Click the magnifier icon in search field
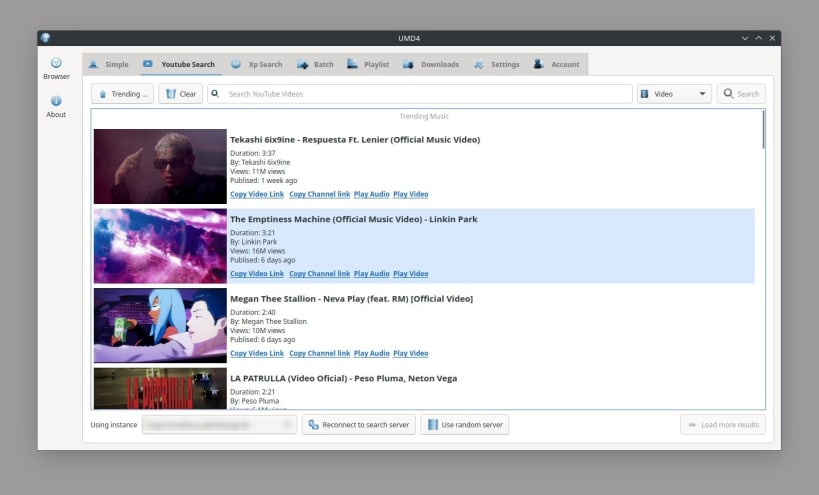The width and height of the screenshot is (819, 495). pos(215,94)
